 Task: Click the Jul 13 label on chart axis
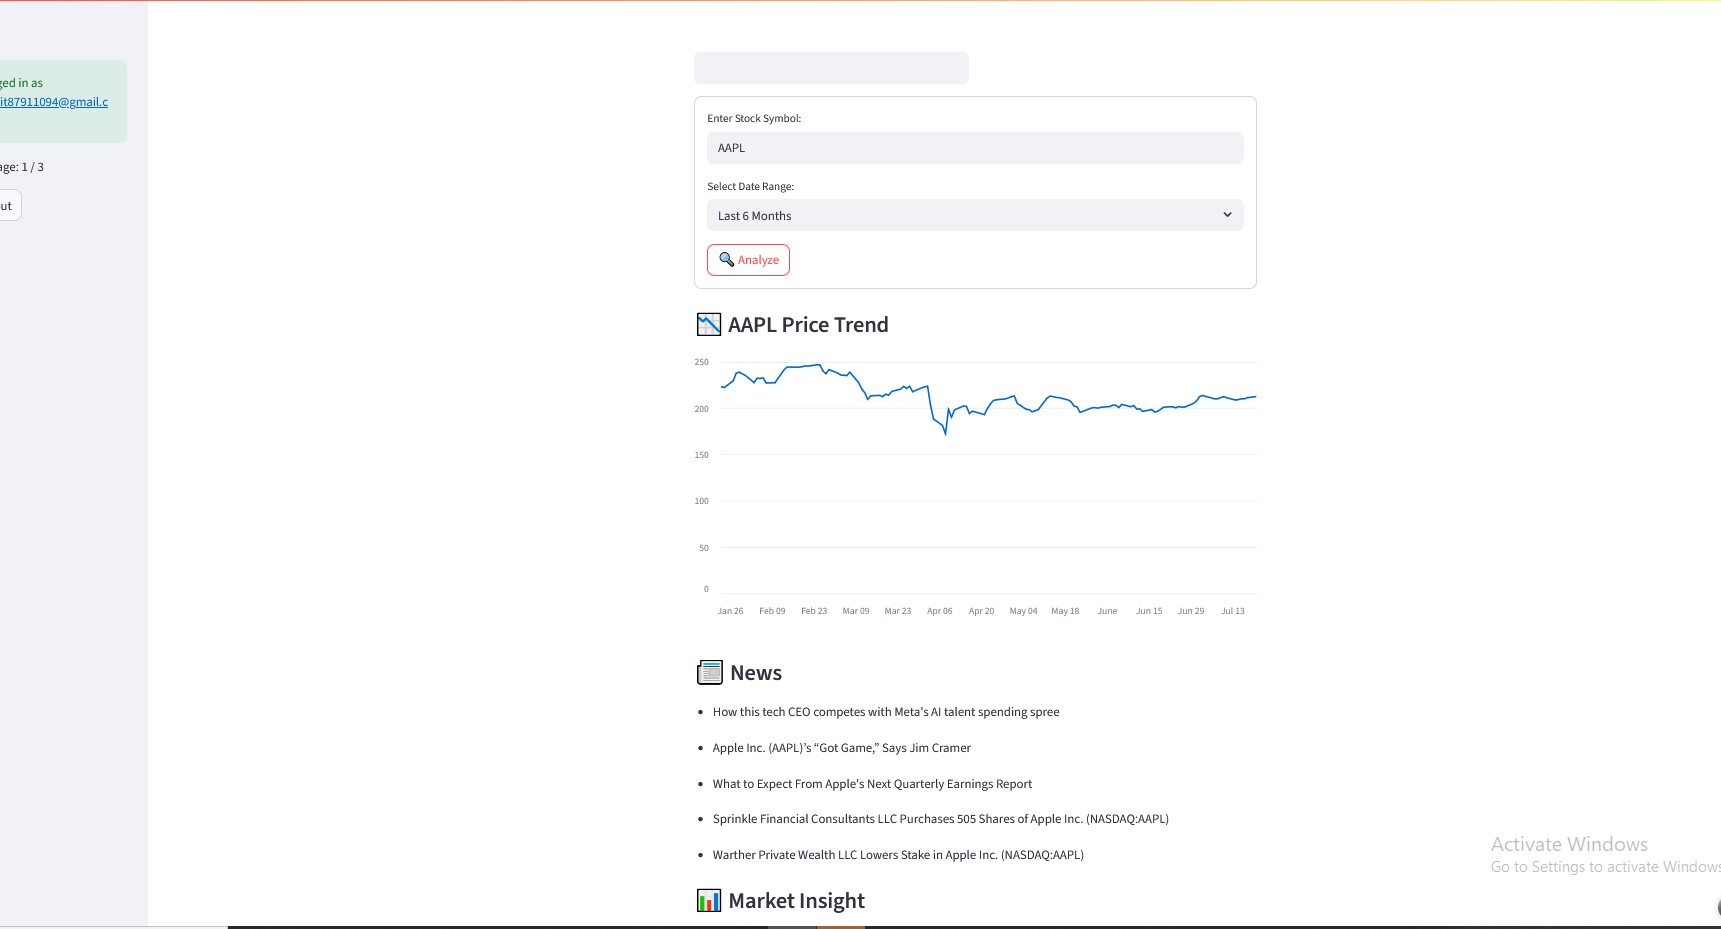(1233, 611)
